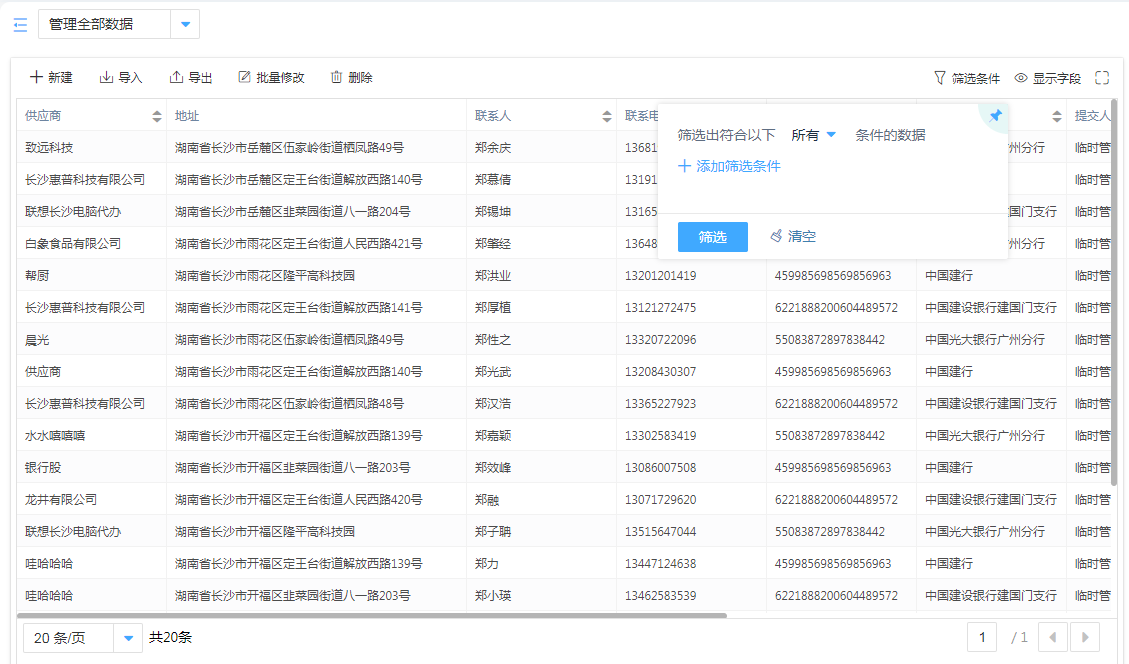Click the 删除 trash button

pos(351,78)
